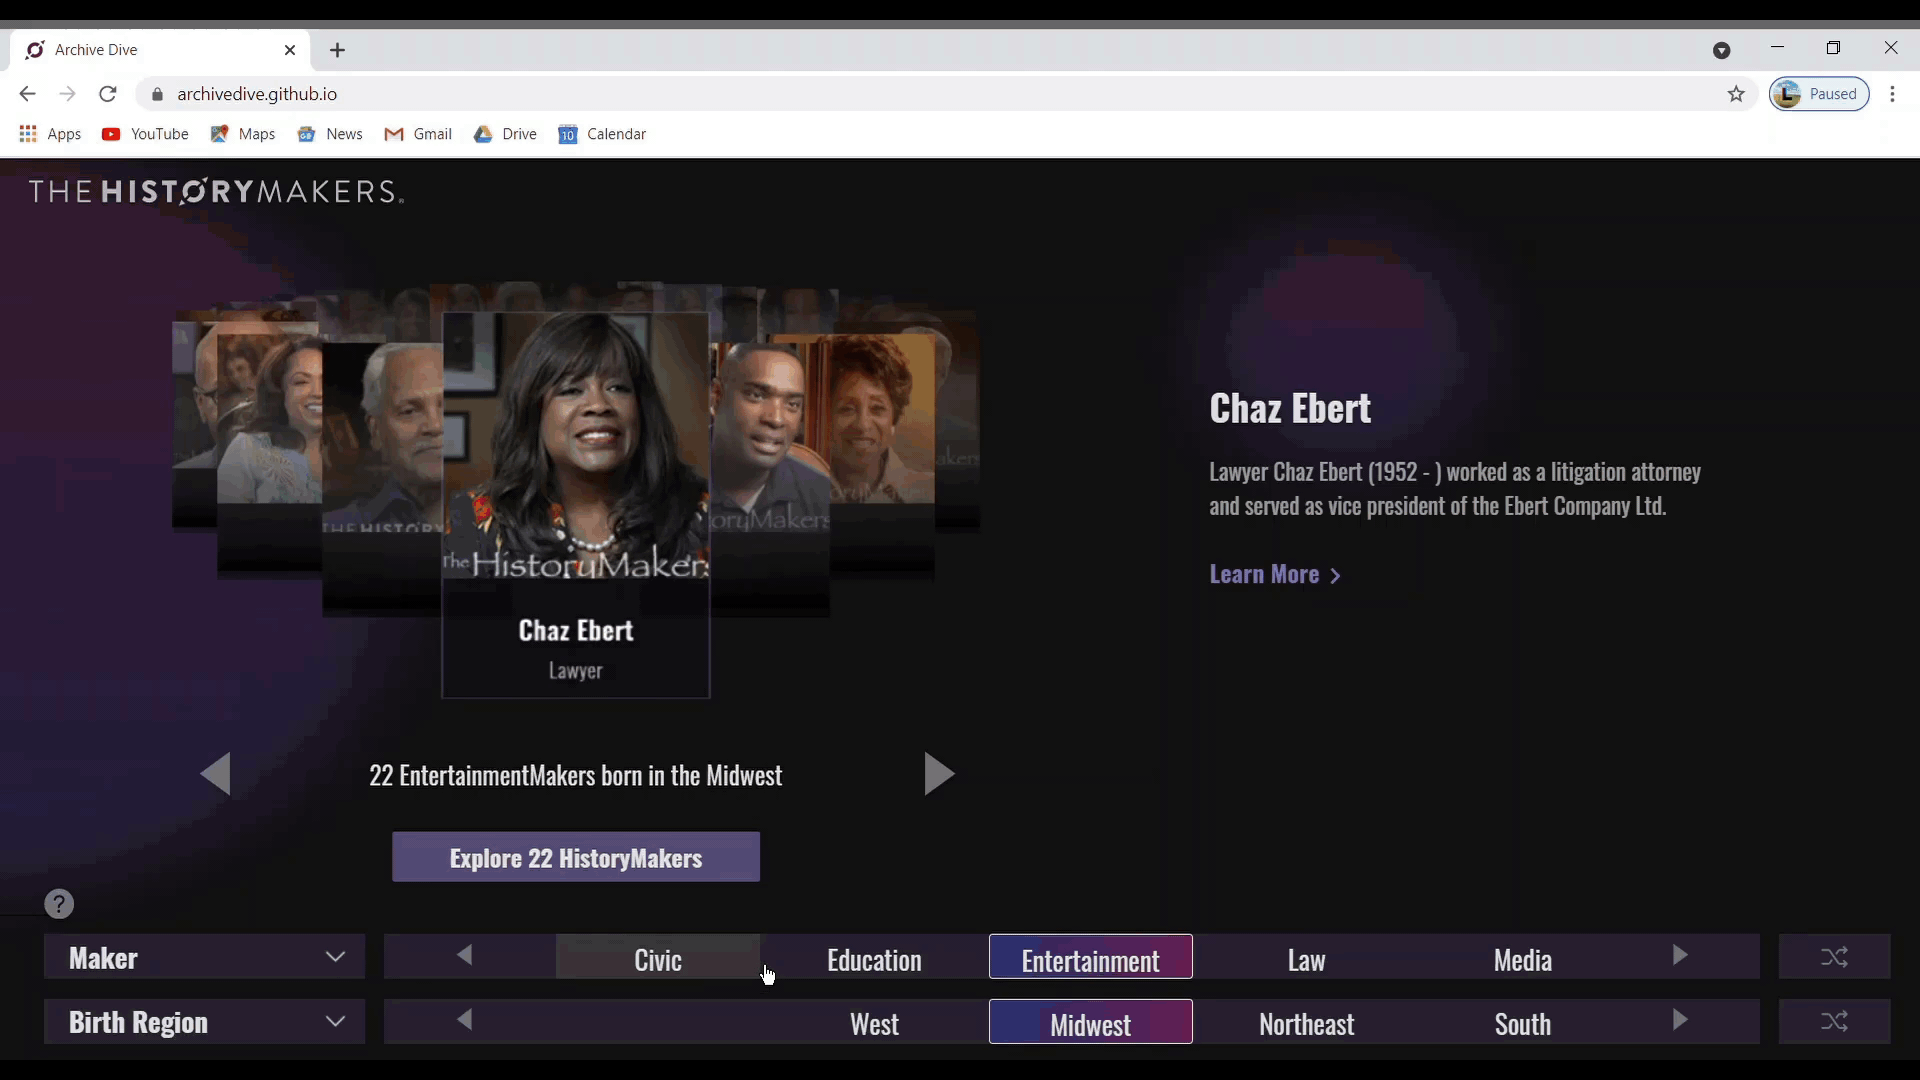Click the Explore 22 HistoryMakers button
Viewport: 1920px width, 1080px height.
[575, 857]
